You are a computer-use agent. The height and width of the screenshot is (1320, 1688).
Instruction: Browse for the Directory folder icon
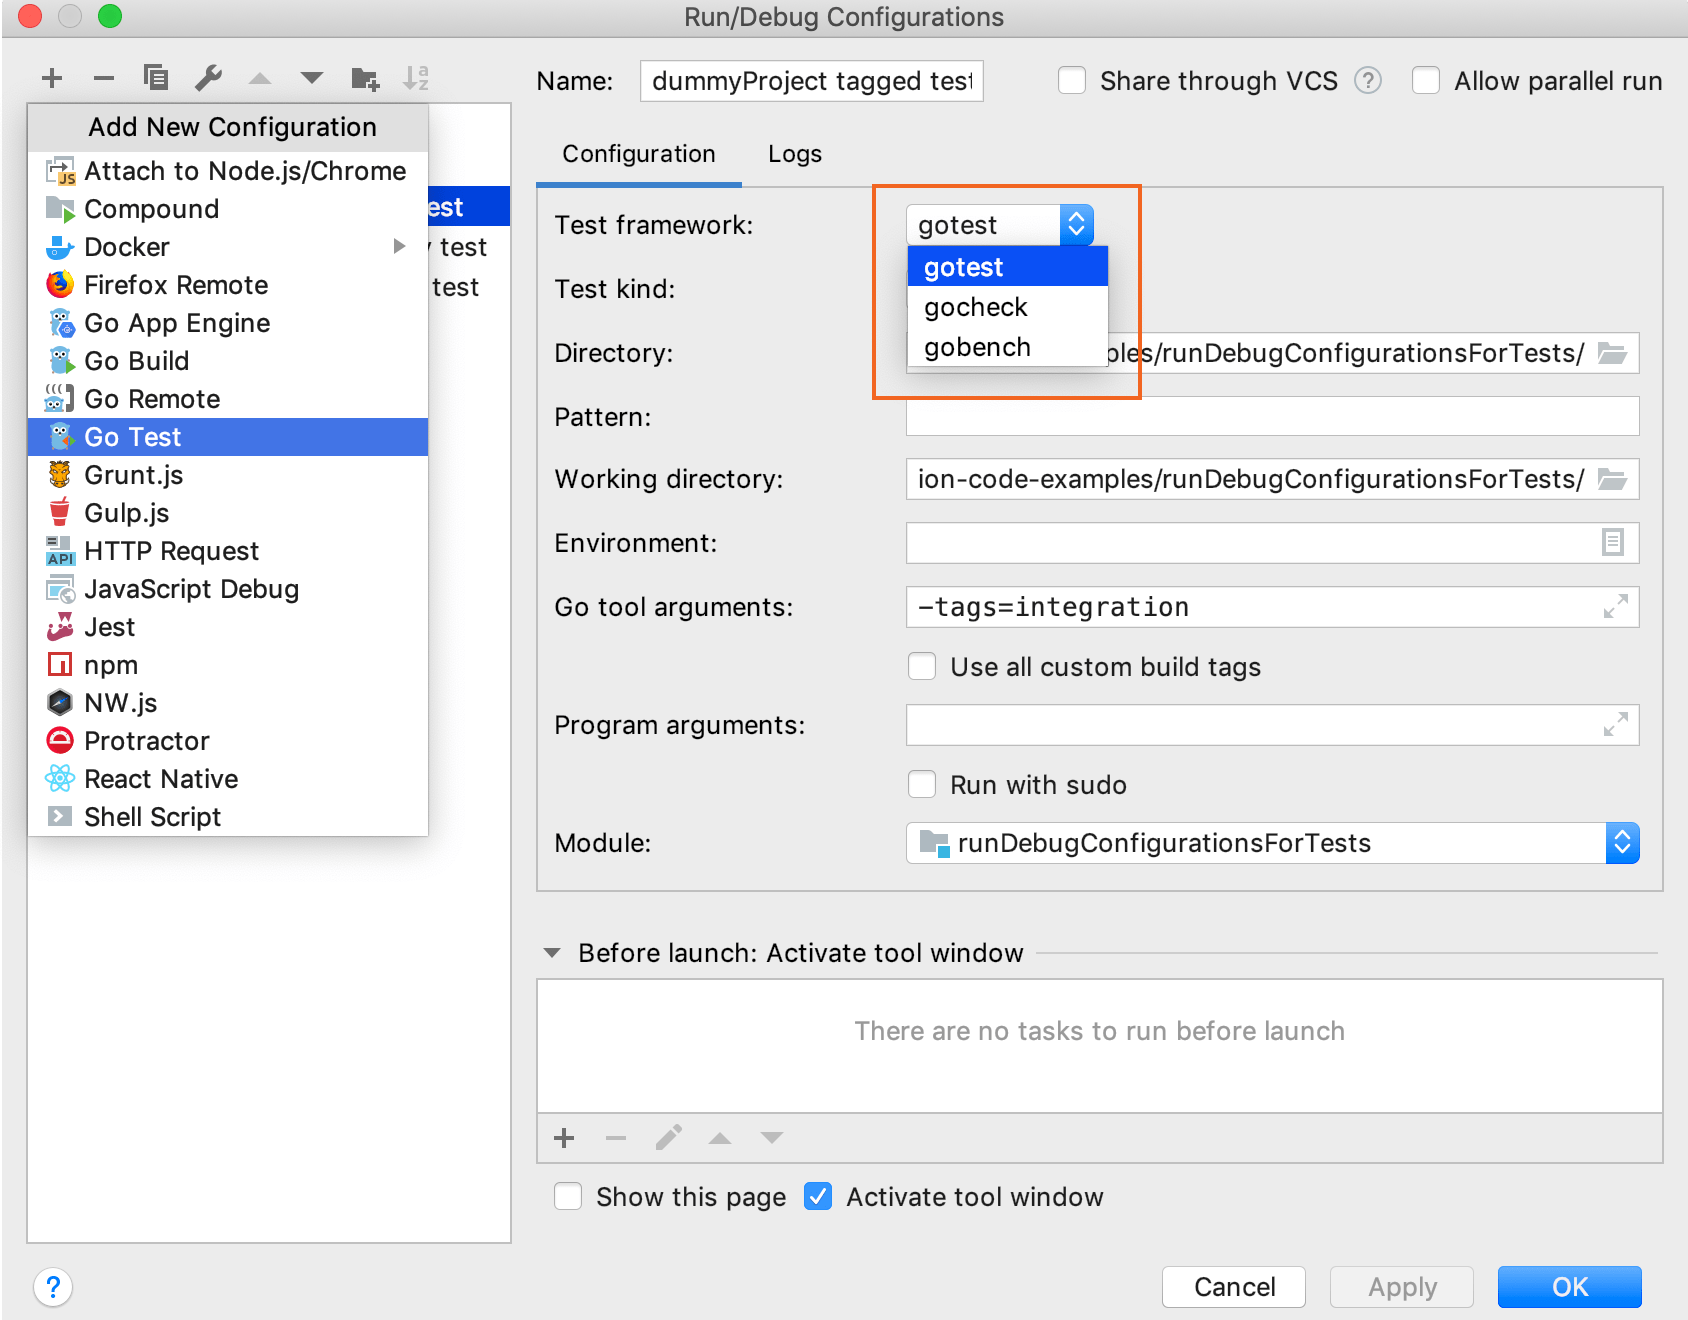(x=1612, y=353)
